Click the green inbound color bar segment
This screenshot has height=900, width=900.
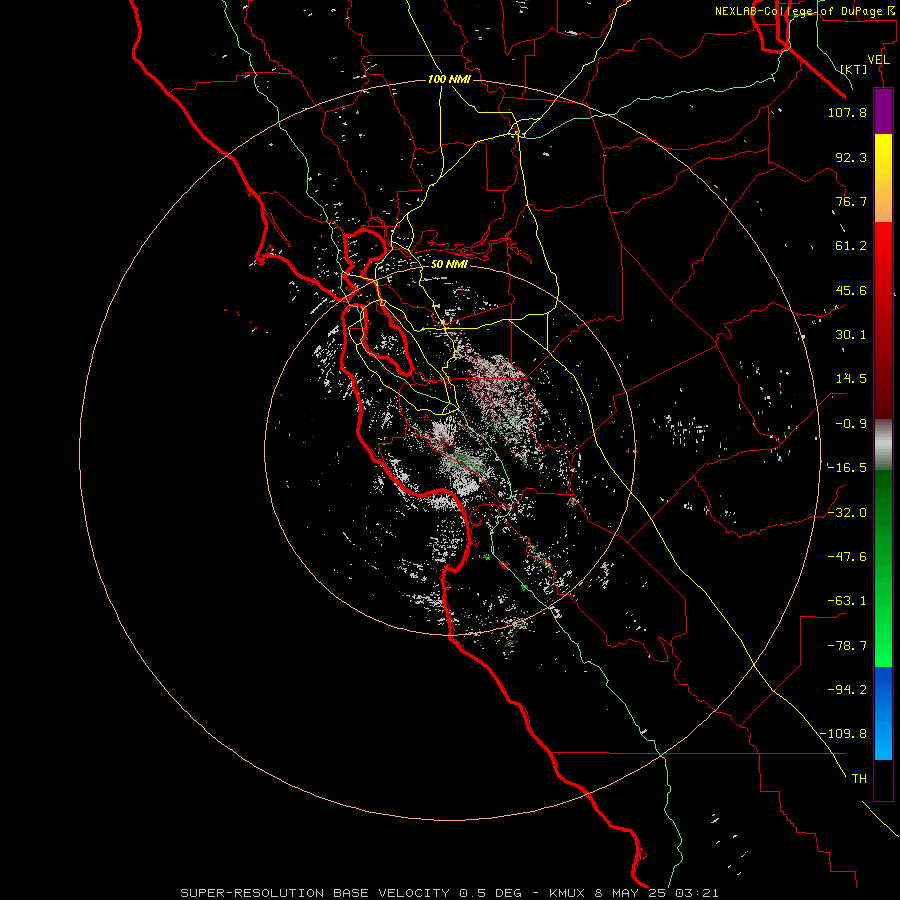point(883,568)
